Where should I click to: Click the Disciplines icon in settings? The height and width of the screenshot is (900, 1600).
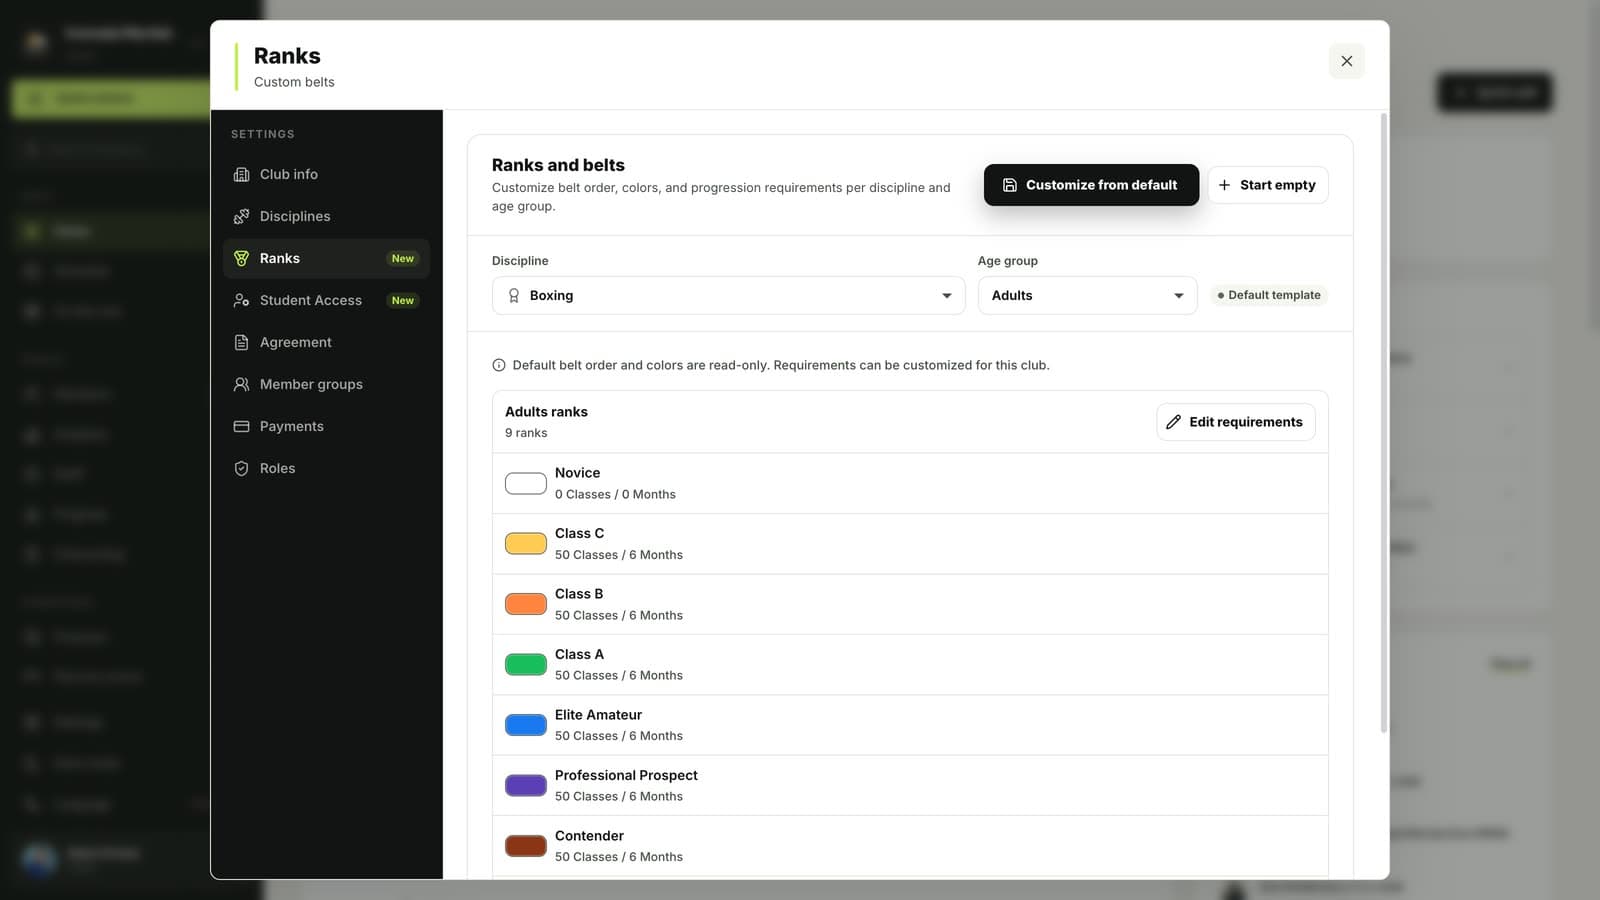tap(241, 216)
